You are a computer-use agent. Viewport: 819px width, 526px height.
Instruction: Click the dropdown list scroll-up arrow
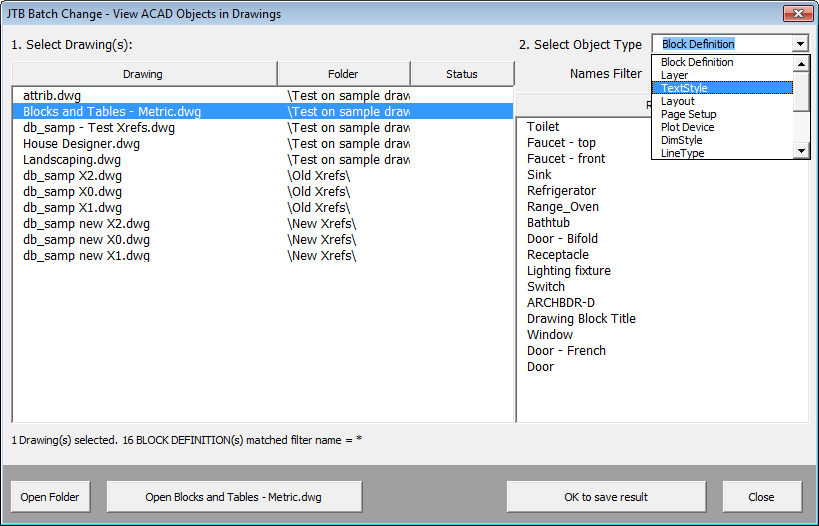point(801,64)
